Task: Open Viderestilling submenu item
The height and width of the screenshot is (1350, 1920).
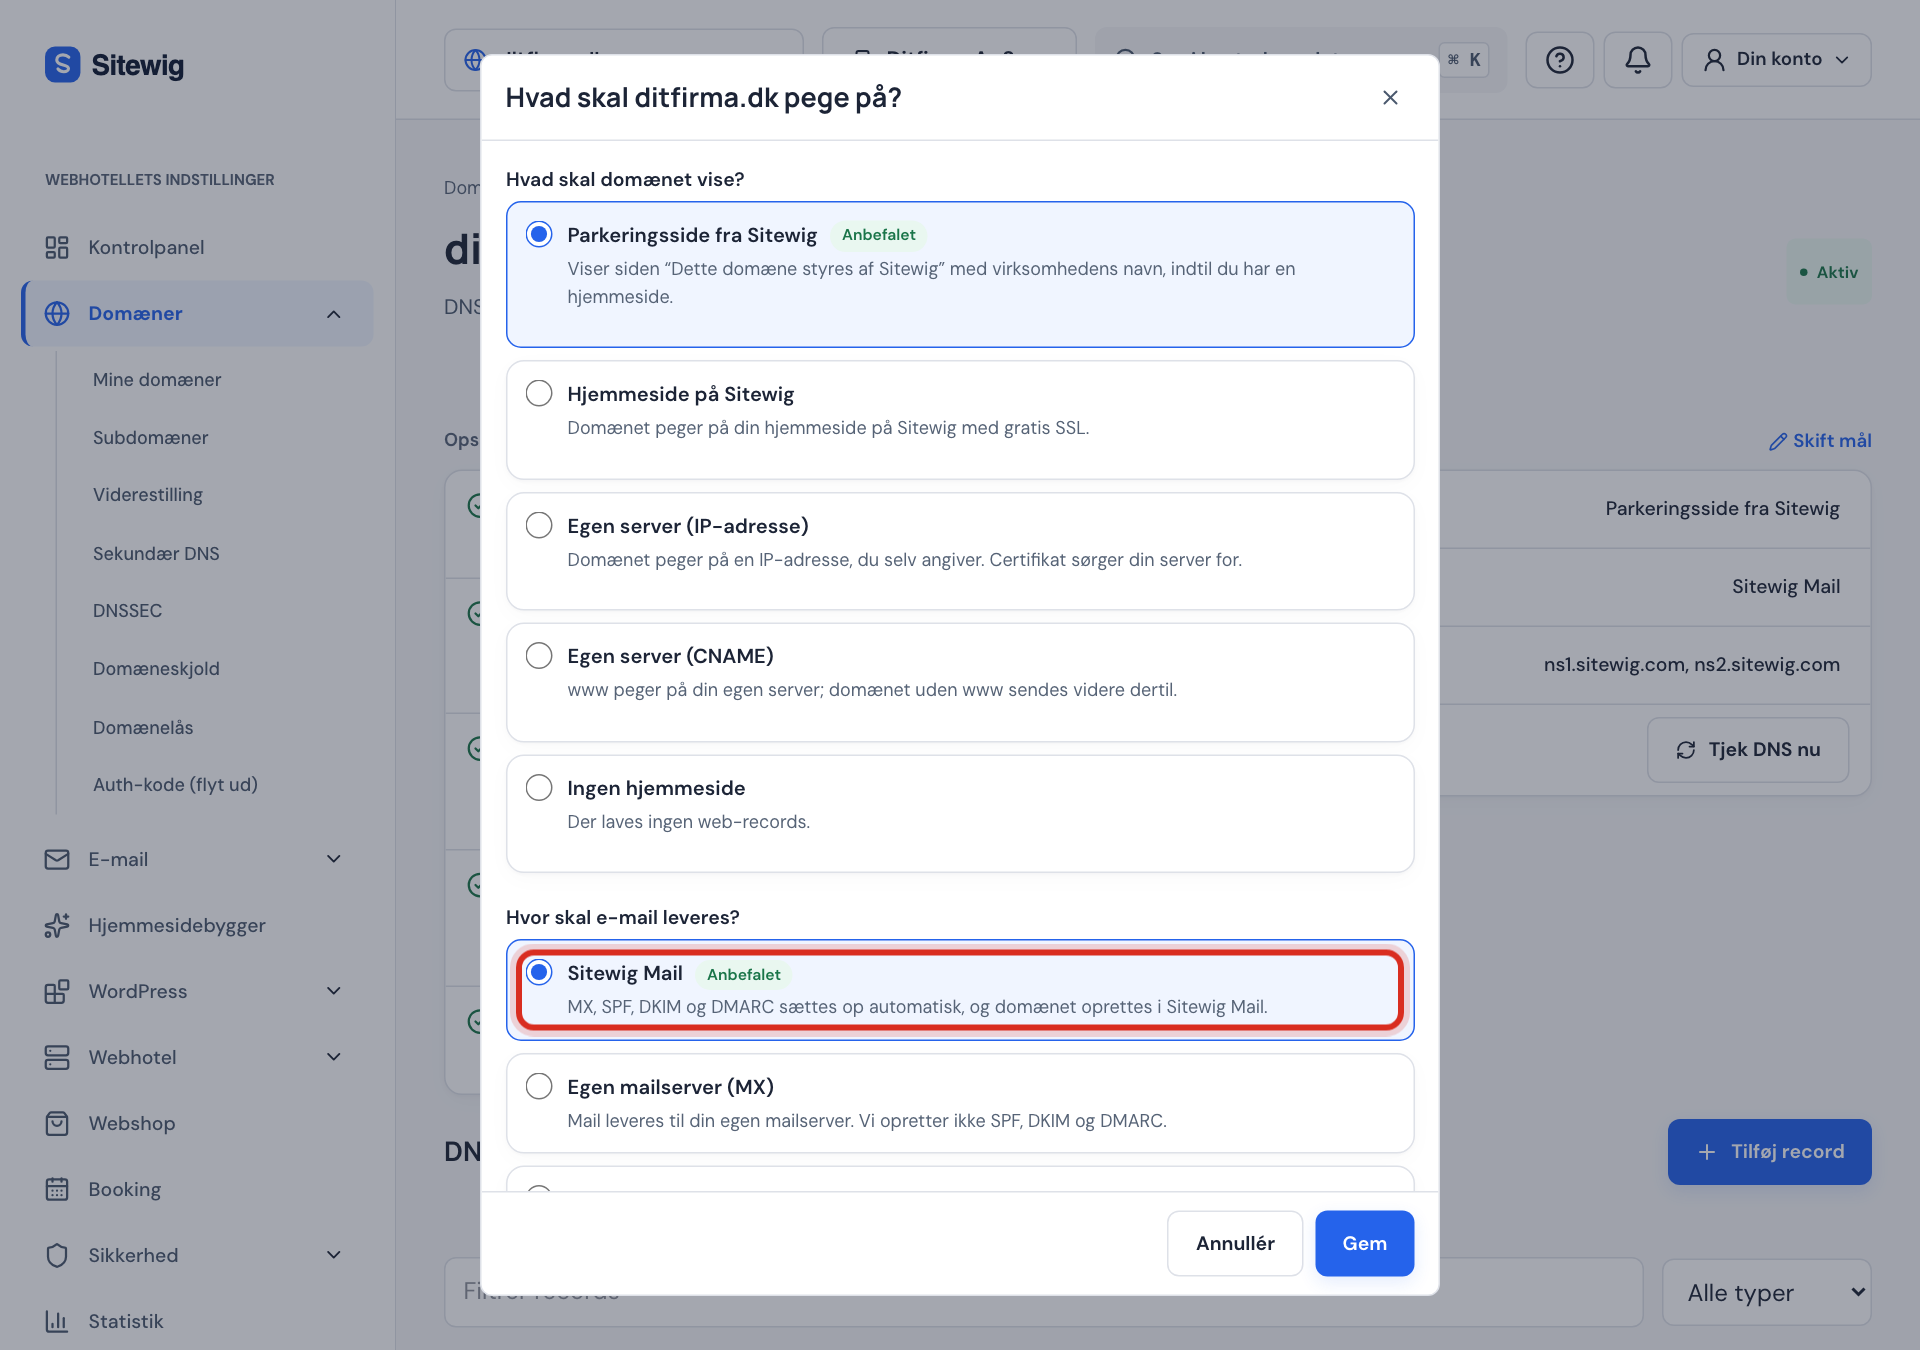Action: point(148,495)
